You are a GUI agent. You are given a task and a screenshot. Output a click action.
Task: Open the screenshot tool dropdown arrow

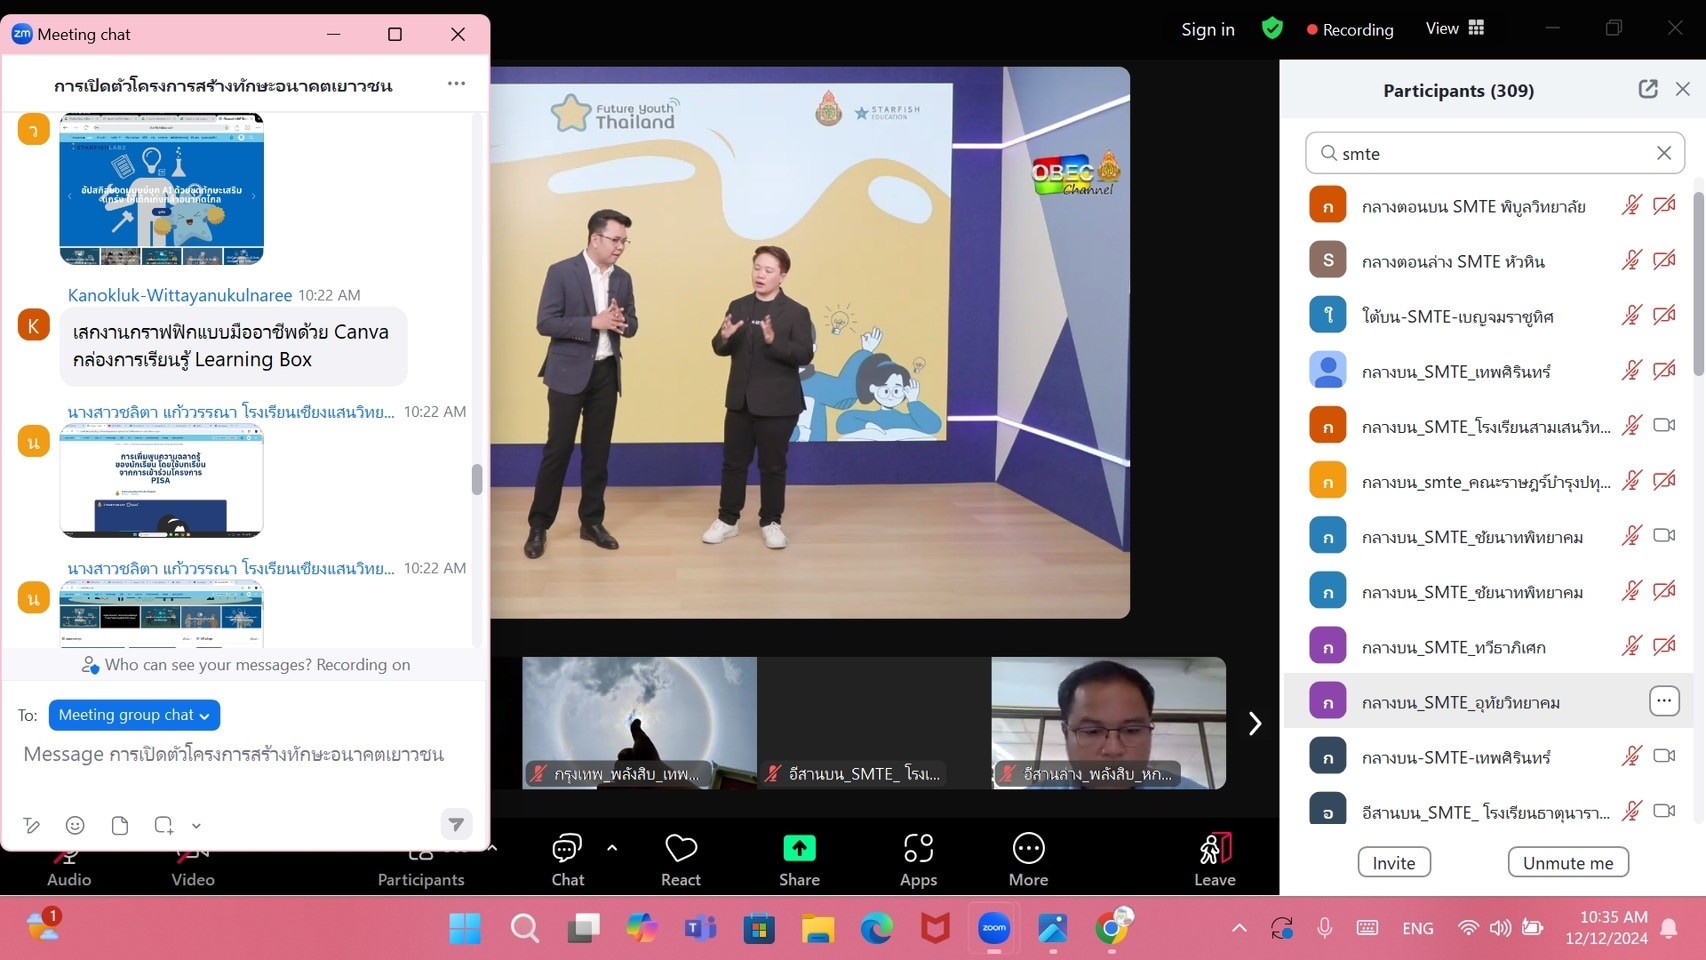click(197, 826)
